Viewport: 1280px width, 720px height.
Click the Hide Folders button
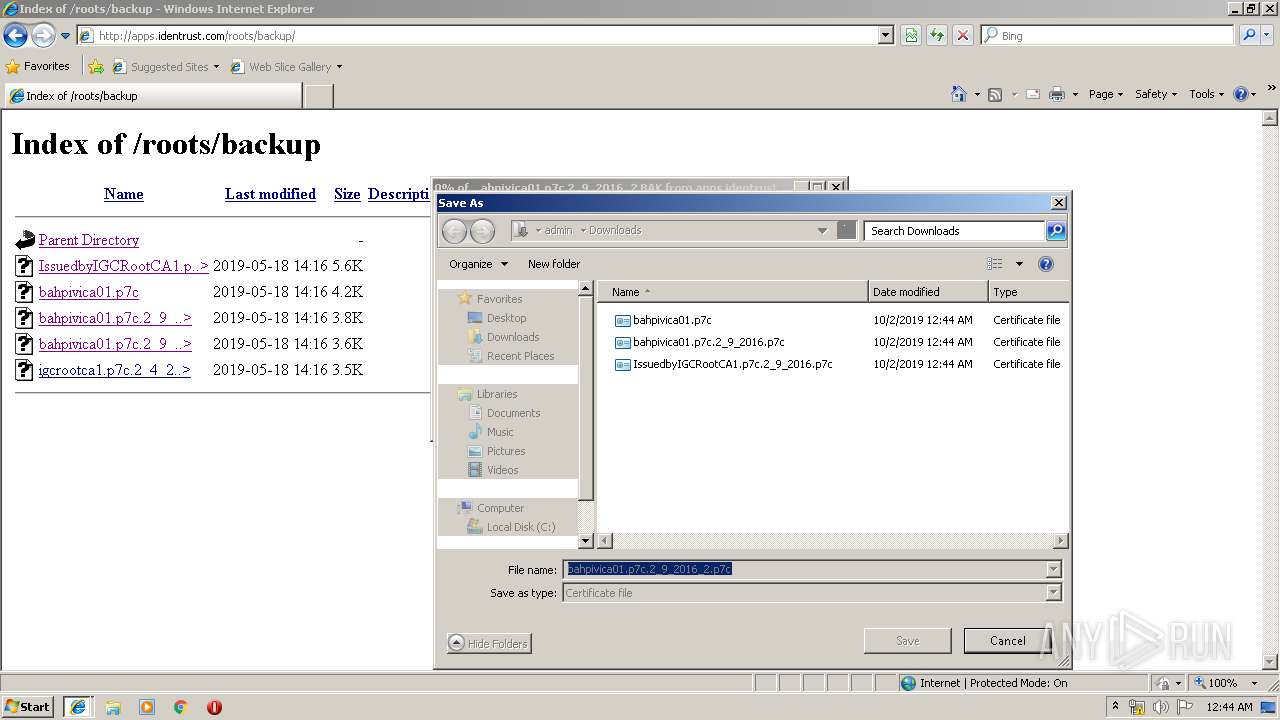(489, 643)
